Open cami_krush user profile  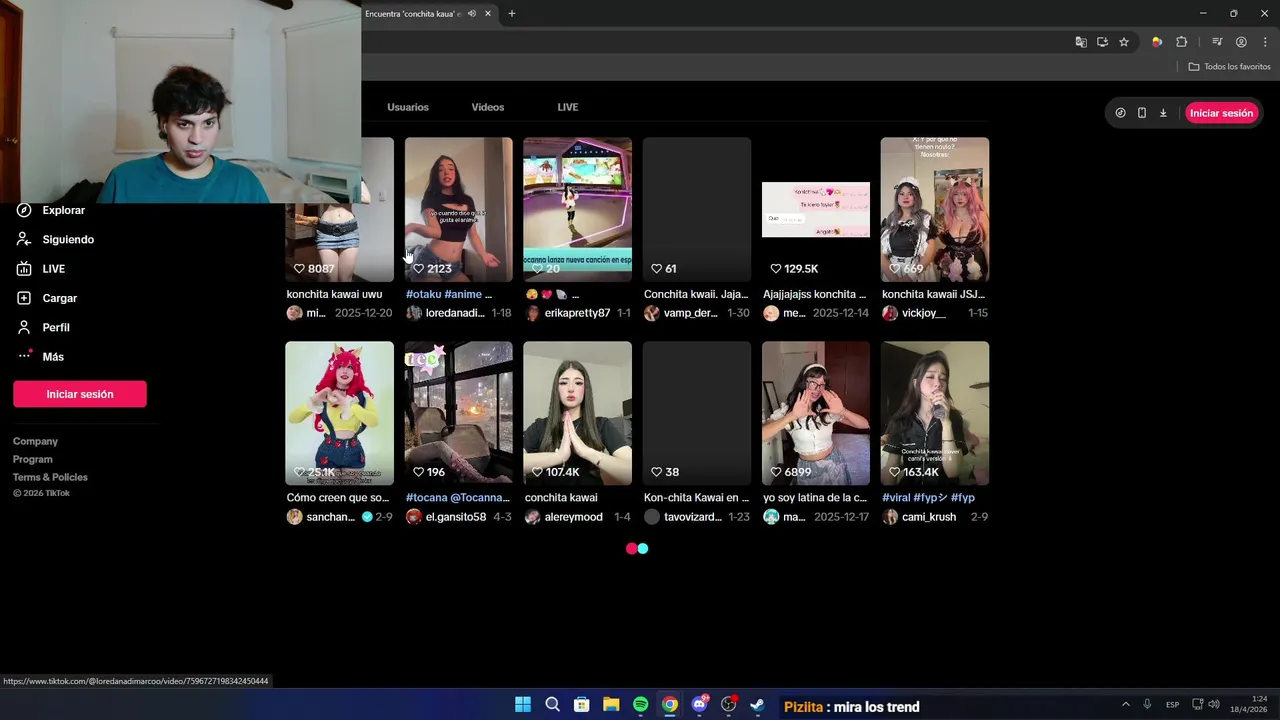(929, 517)
